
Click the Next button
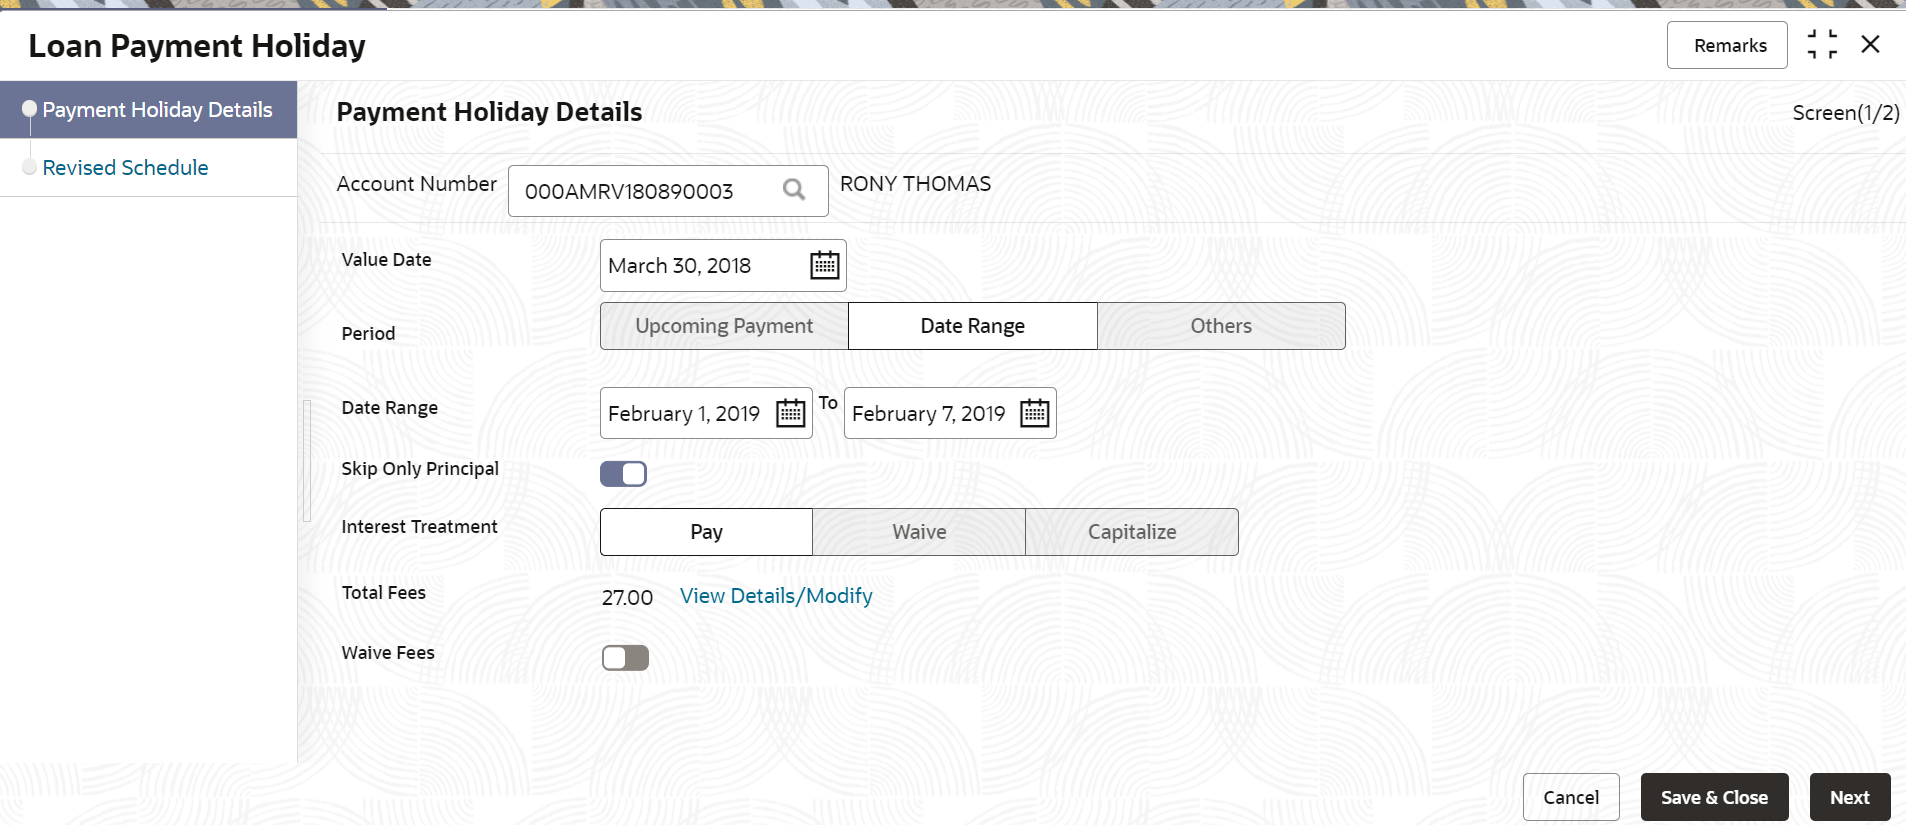pyautogui.click(x=1849, y=797)
